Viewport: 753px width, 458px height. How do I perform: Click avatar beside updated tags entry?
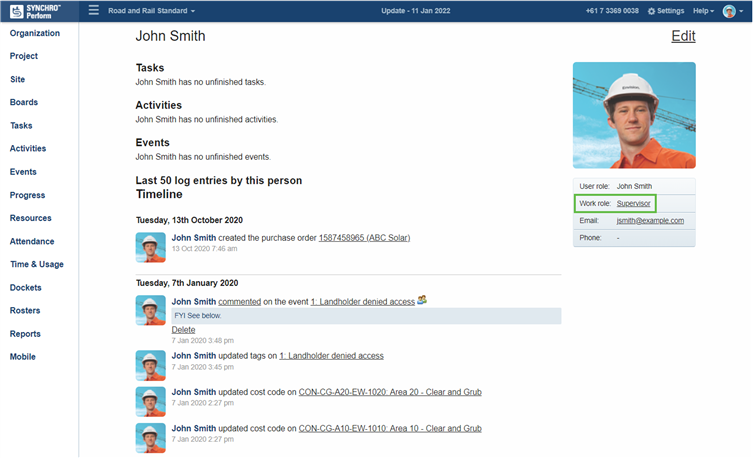[x=151, y=365]
